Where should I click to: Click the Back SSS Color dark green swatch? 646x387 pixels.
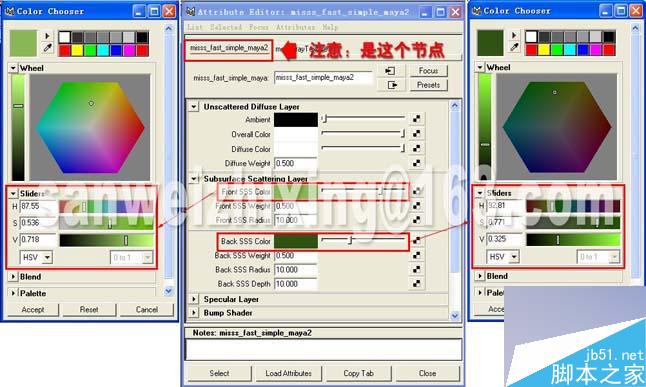[x=296, y=241]
